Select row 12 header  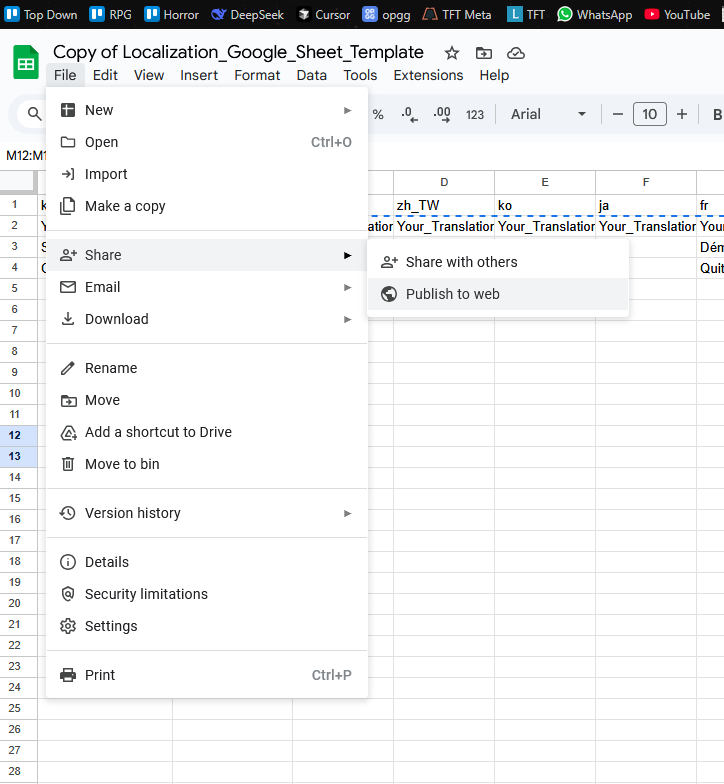18,435
